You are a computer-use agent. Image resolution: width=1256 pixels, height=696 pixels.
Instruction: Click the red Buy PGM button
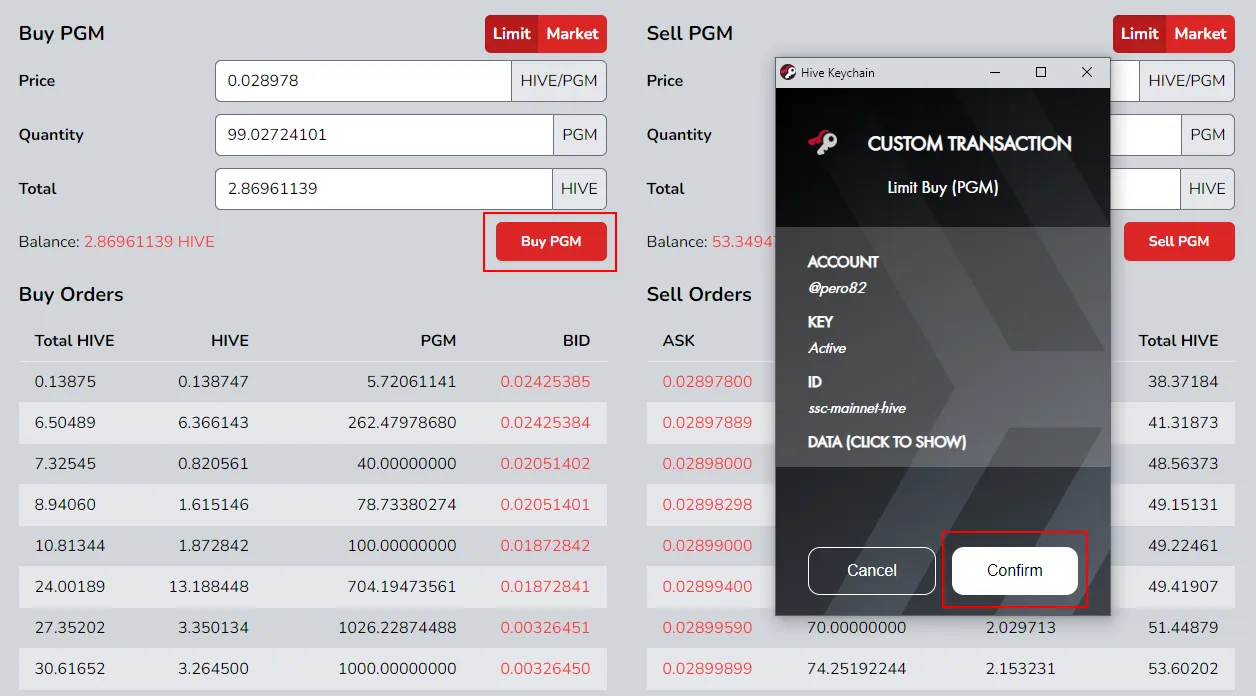coord(551,241)
